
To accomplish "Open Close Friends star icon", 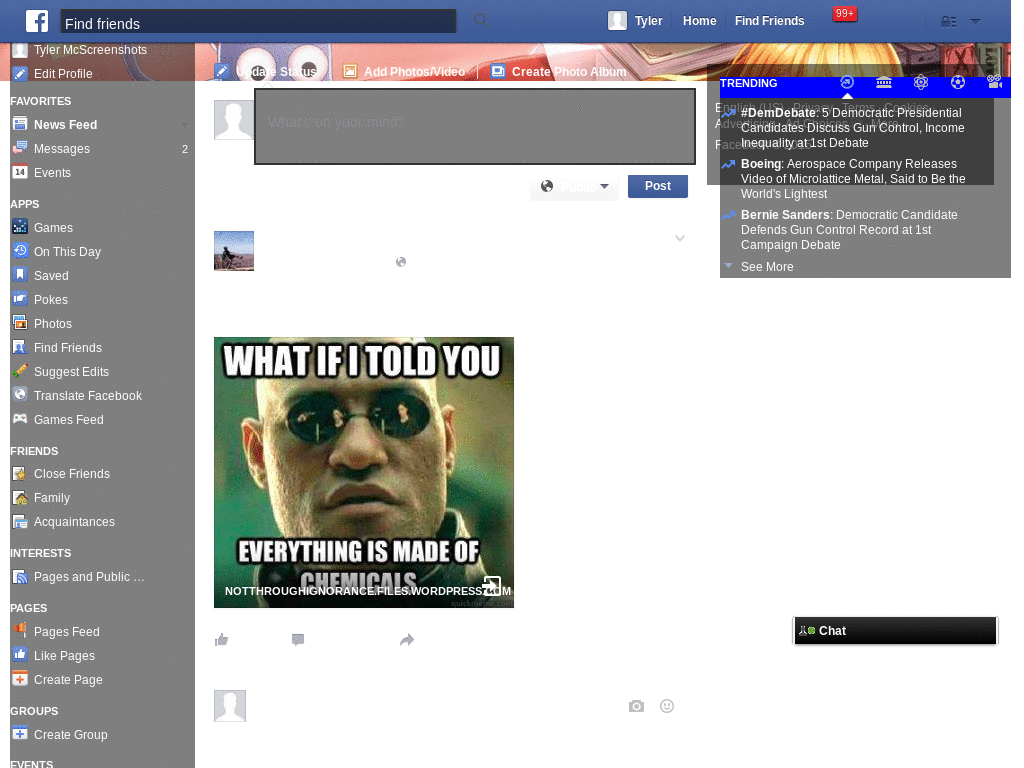I will (x=20, y=473).
